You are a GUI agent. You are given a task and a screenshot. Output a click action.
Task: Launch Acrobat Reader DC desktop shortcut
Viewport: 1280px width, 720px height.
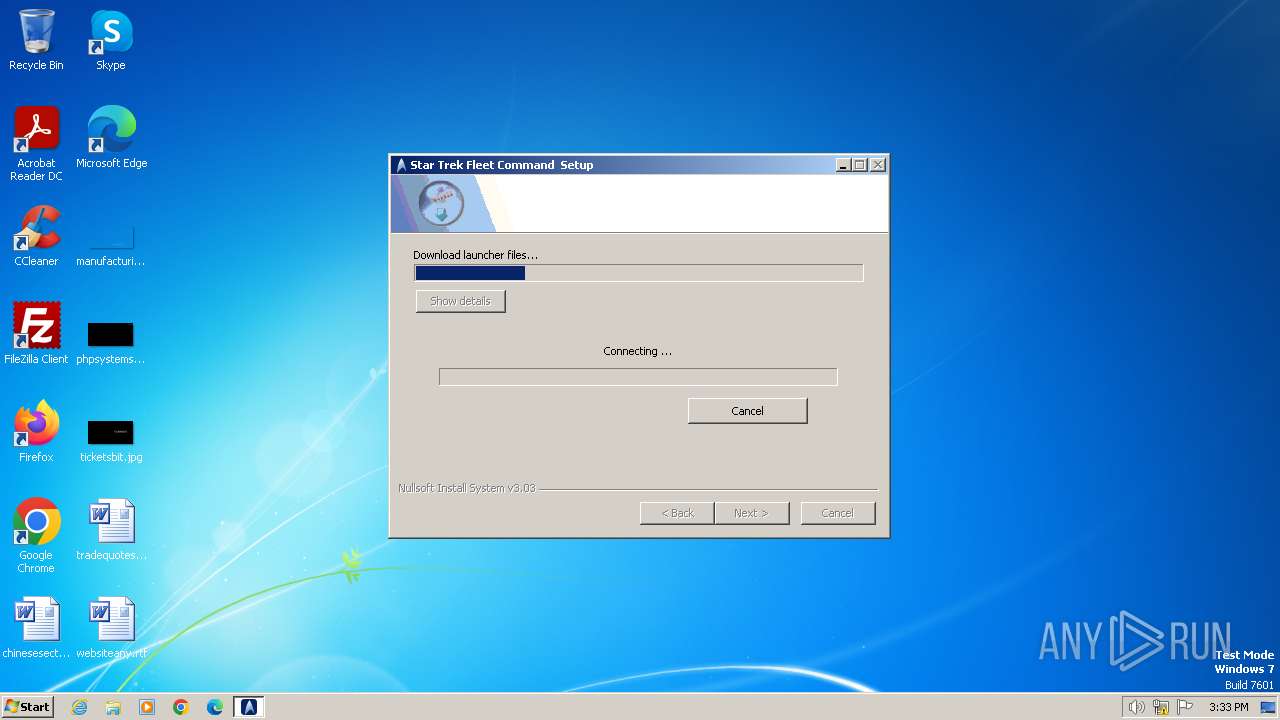click(36, 144)
